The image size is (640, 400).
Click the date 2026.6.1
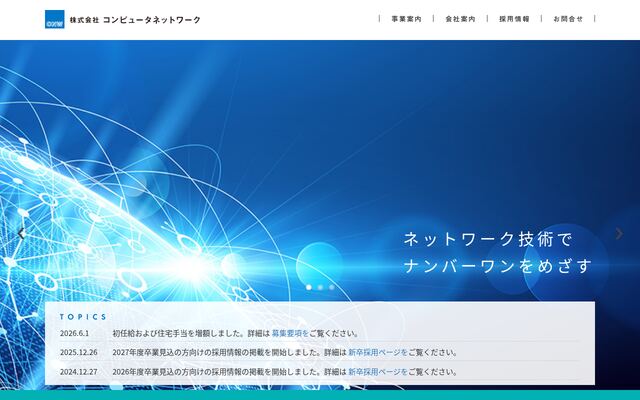tap(74, 333)
